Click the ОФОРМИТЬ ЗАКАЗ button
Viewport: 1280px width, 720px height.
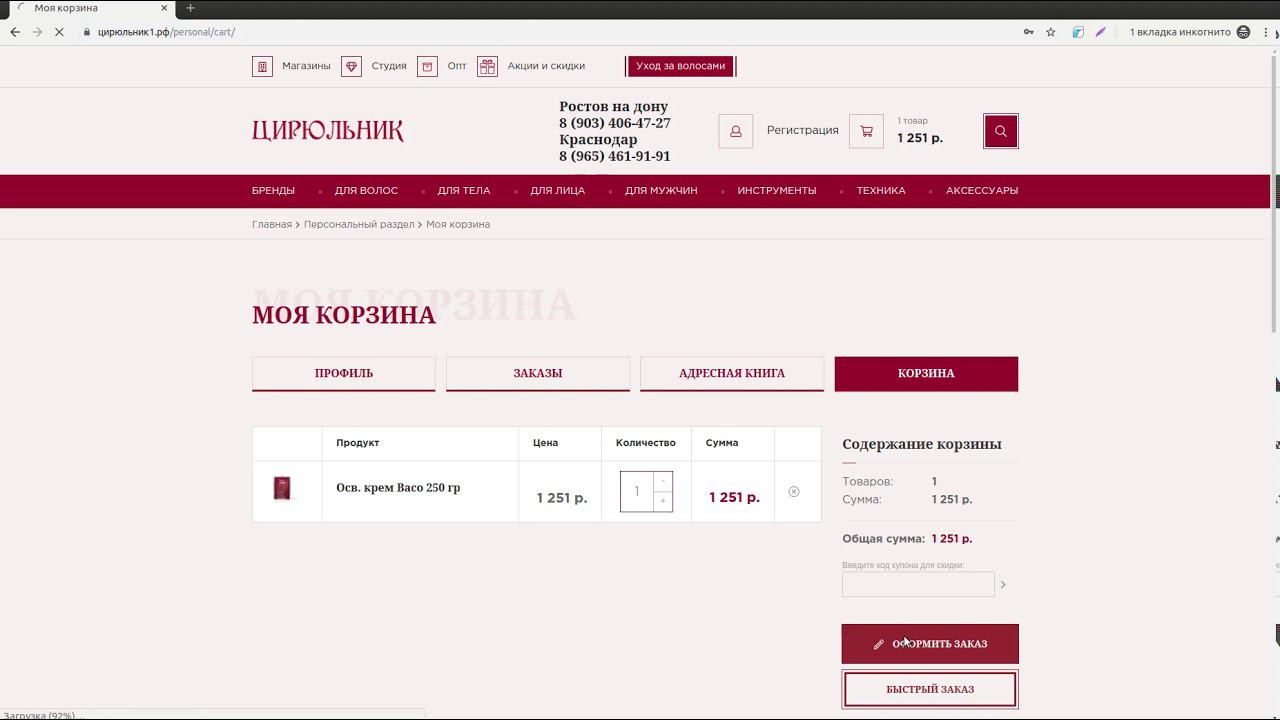pos(930,644)
